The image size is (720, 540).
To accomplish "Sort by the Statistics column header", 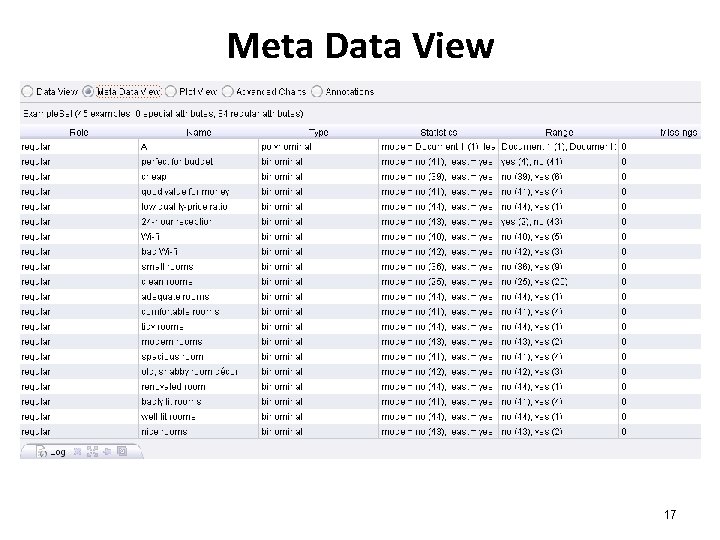I will pos(439,132).
